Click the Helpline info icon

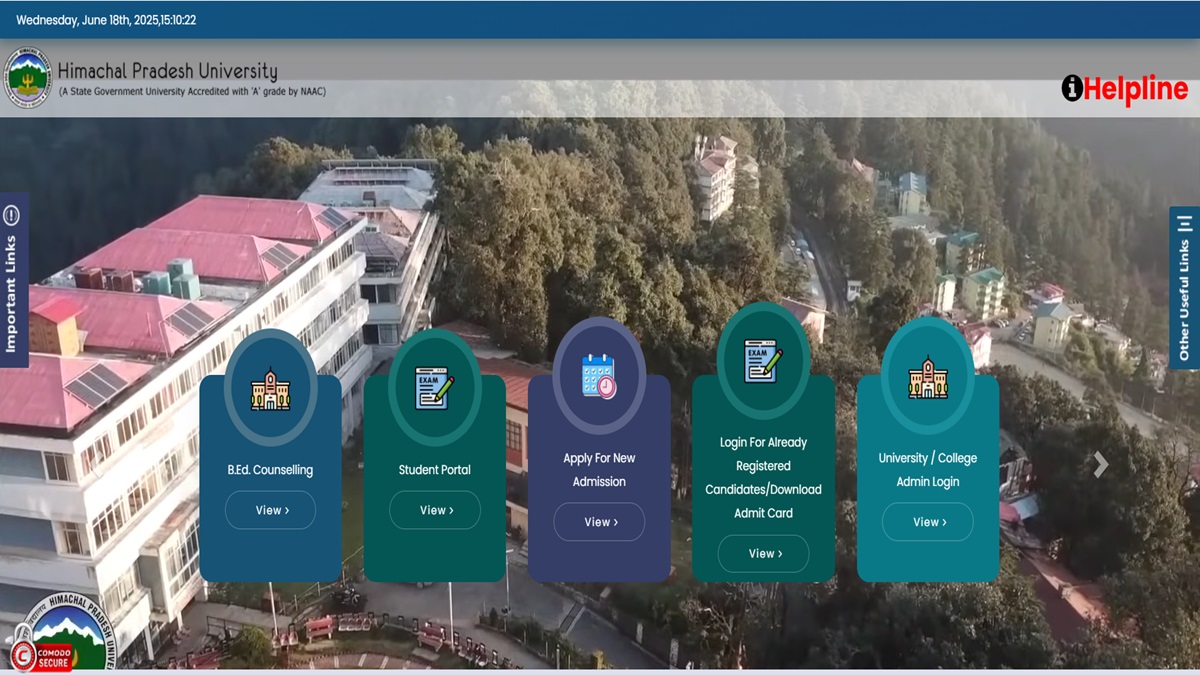[1072, 89]
